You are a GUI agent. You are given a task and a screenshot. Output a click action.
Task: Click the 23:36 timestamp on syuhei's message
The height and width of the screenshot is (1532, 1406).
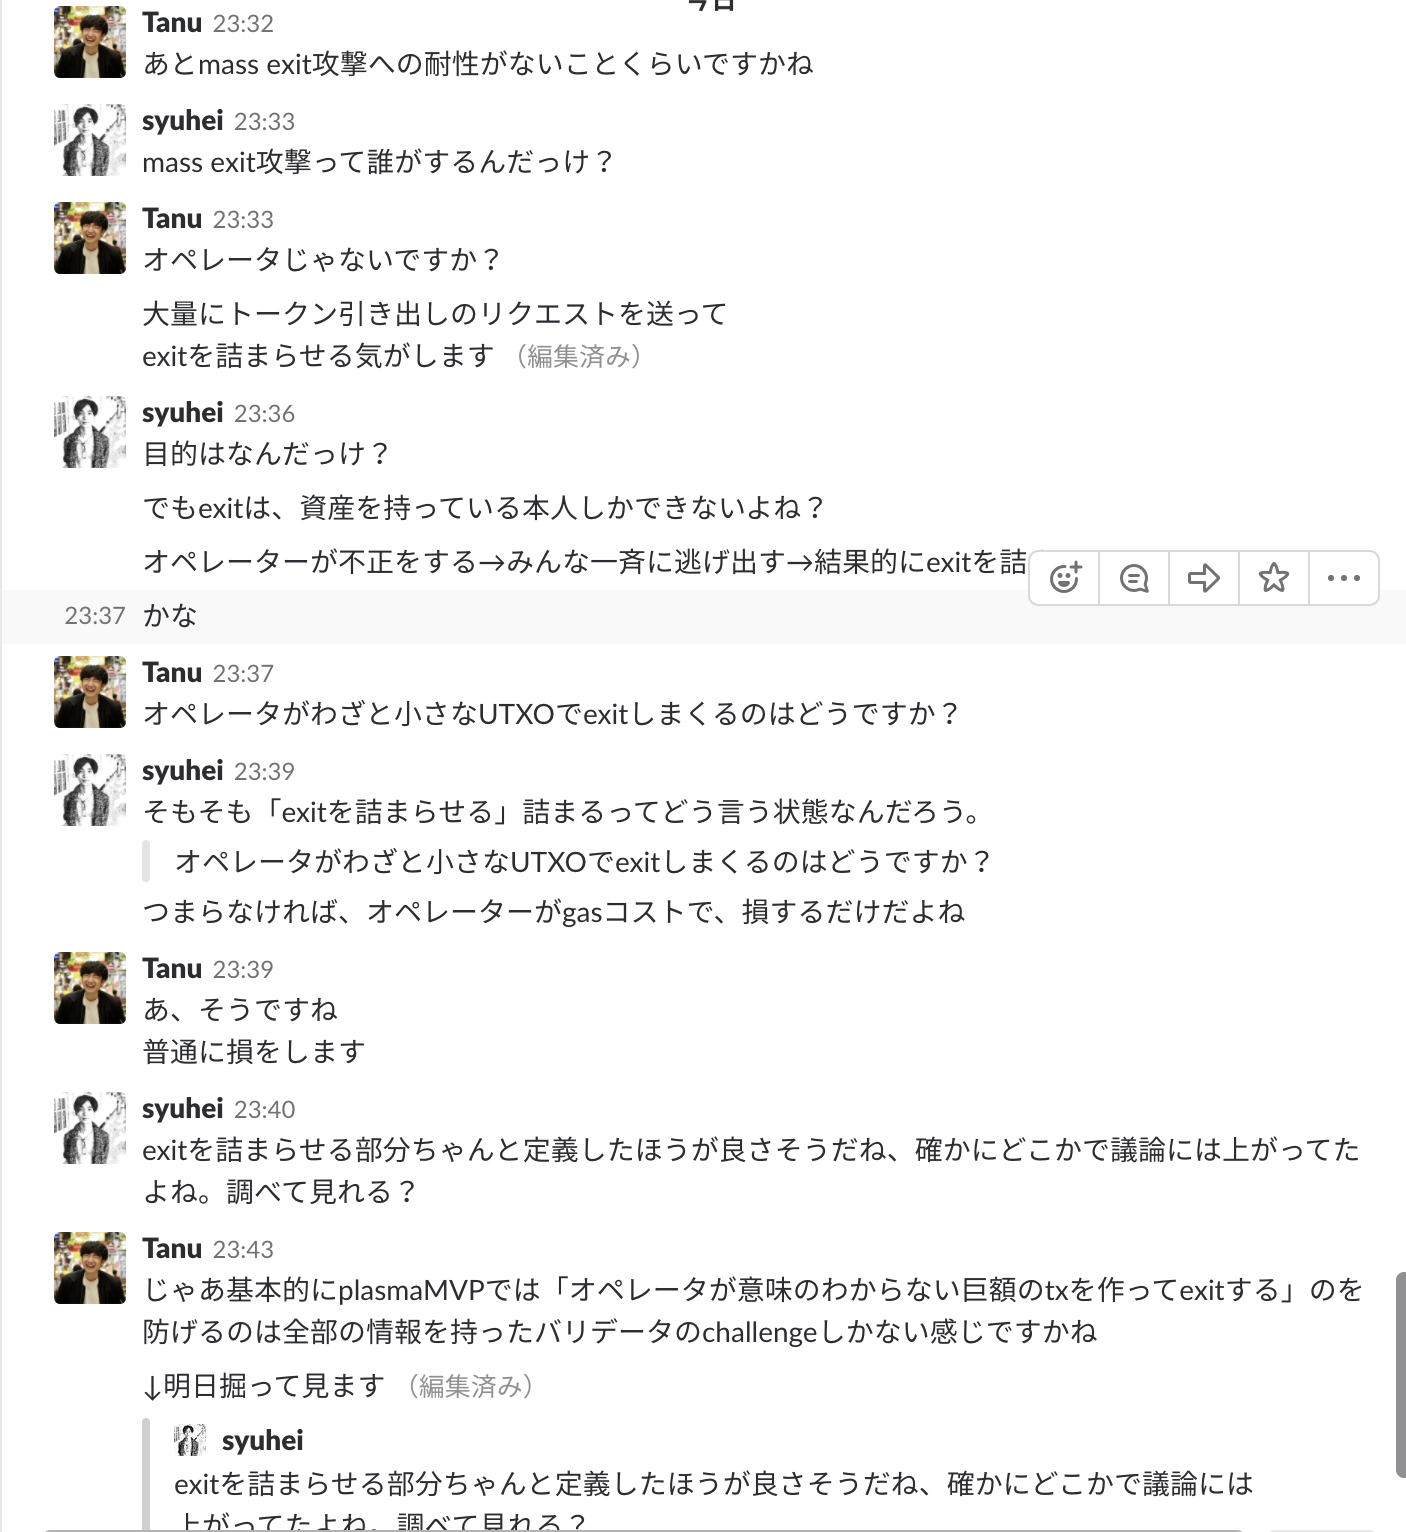click(264, 413)
